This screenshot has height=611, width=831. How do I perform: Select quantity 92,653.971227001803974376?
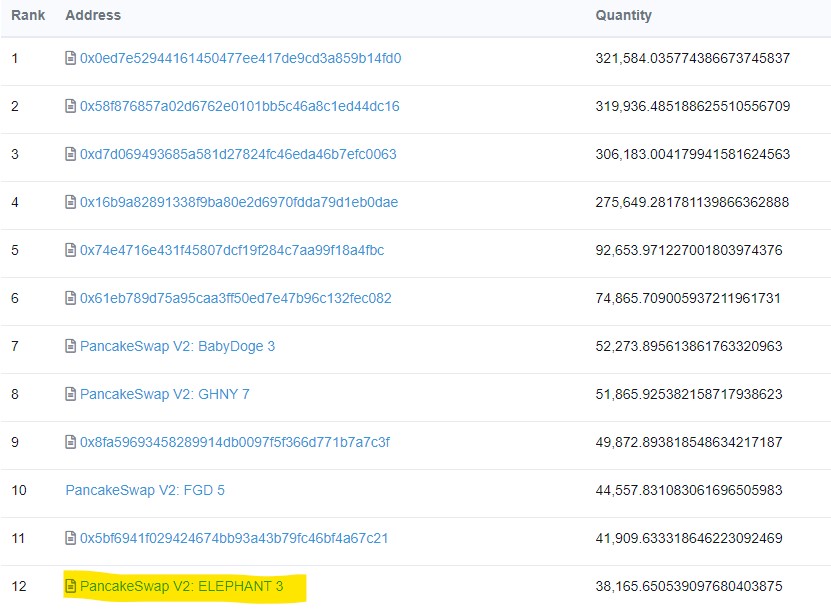(x=689, y=250)
